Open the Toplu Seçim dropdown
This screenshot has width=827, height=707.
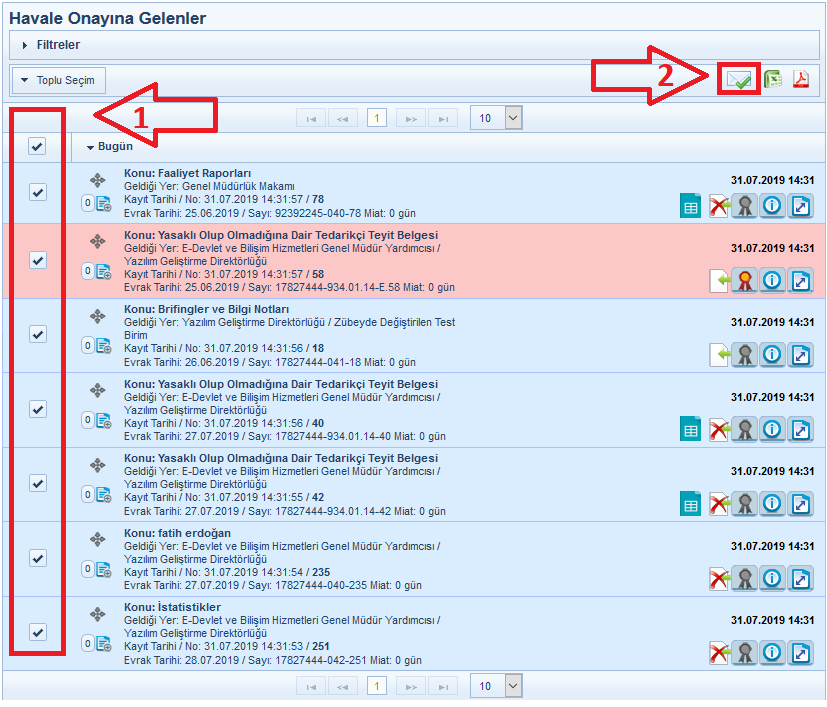58,80
